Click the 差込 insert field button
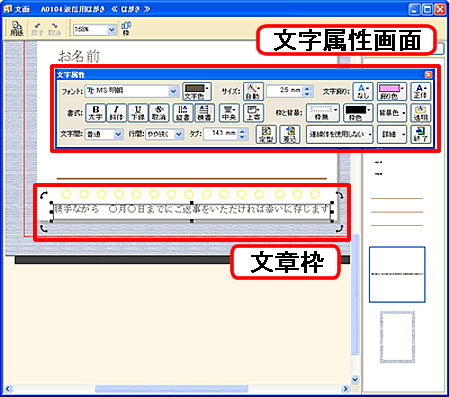This screenshot has width=450, height=397. coord(290,134)
